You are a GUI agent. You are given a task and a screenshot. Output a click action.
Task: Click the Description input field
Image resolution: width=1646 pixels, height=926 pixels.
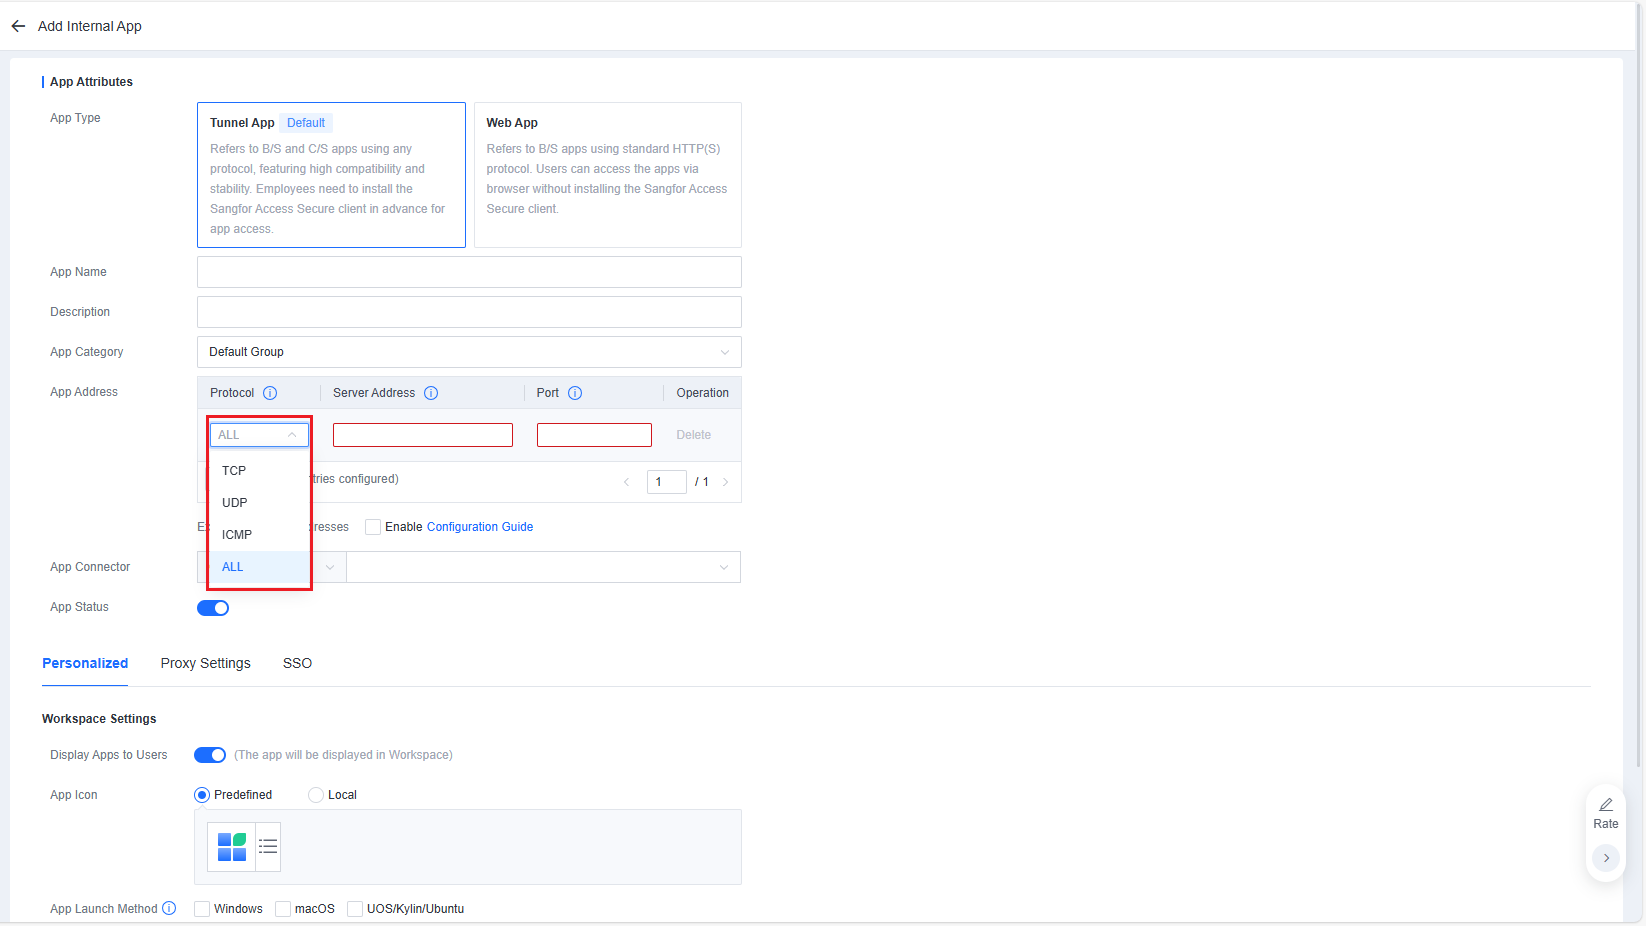(469, 312)
